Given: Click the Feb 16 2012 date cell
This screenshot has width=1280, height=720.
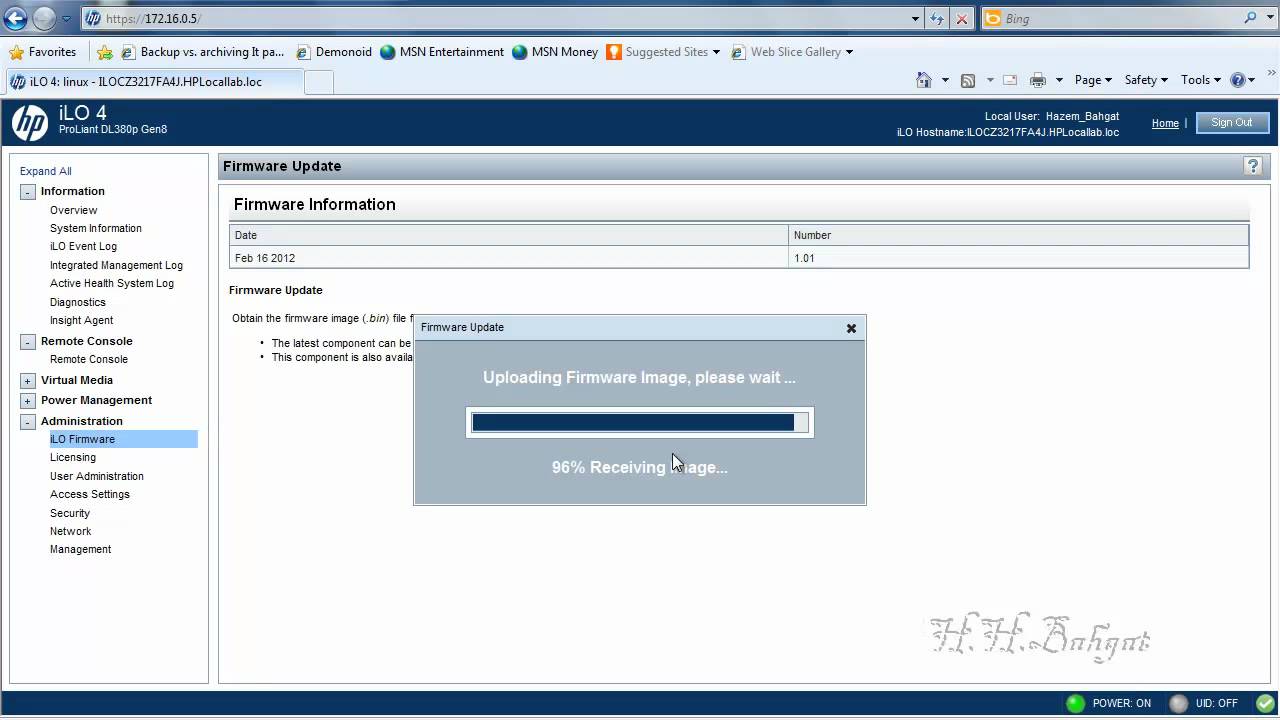Looking at the screenshot, I should click(509, 258).
